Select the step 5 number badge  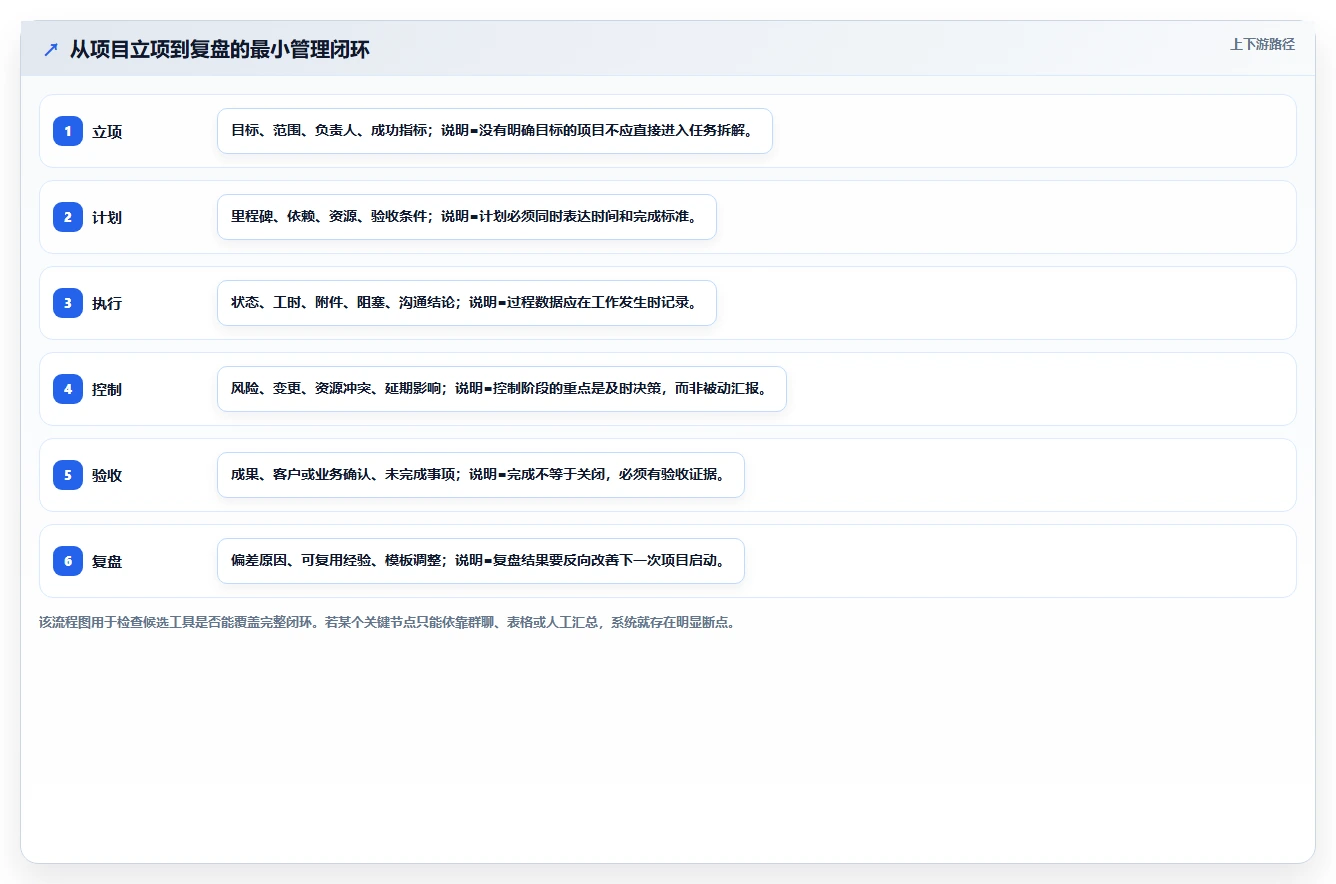tap(68, 475)
